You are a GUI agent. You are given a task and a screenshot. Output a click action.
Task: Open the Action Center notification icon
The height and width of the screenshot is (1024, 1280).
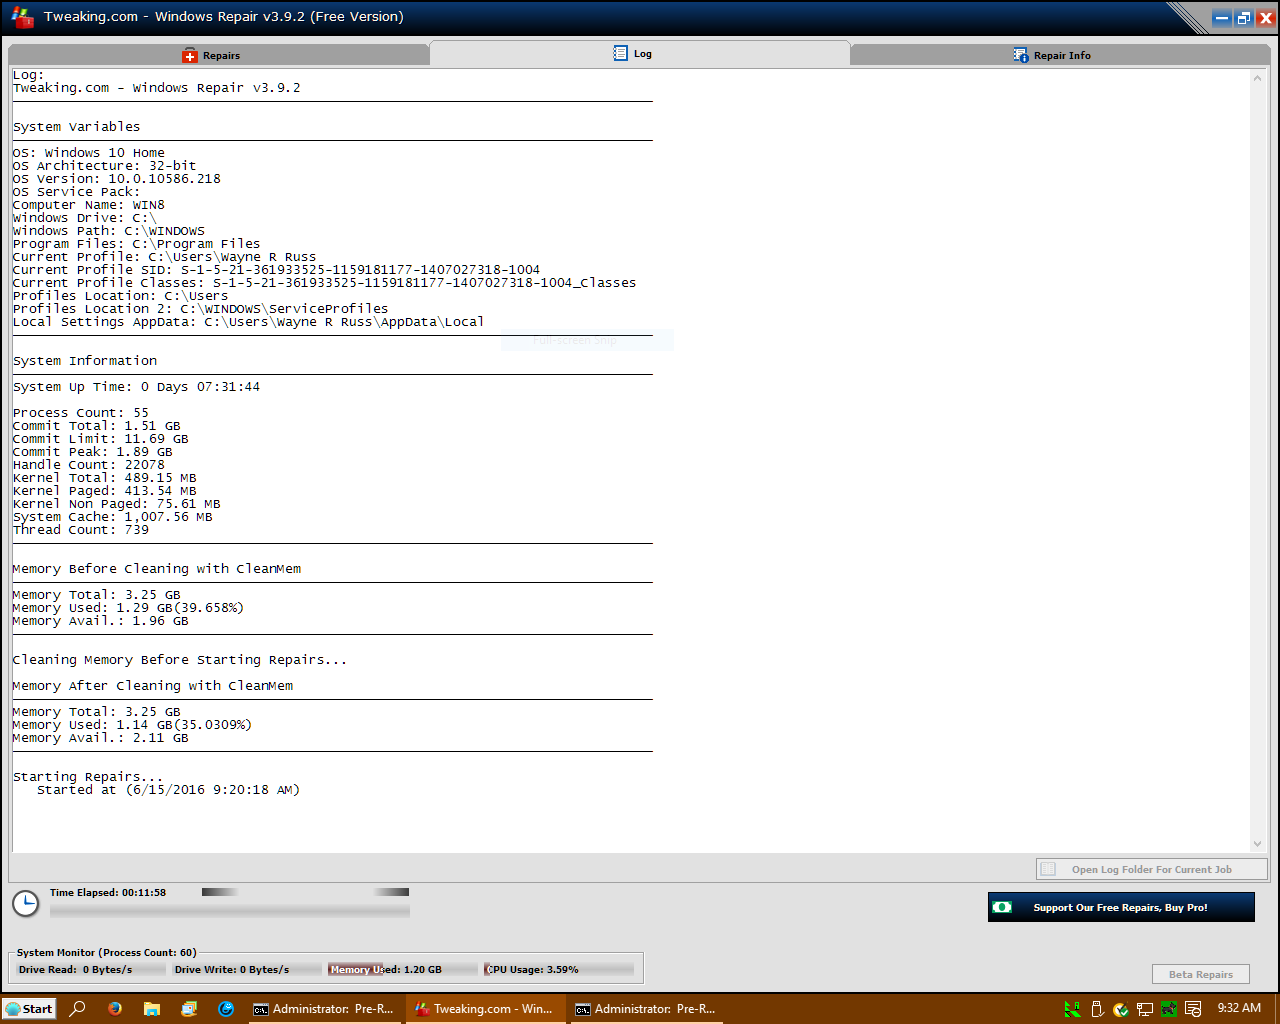click(x=1193, y=1009)
